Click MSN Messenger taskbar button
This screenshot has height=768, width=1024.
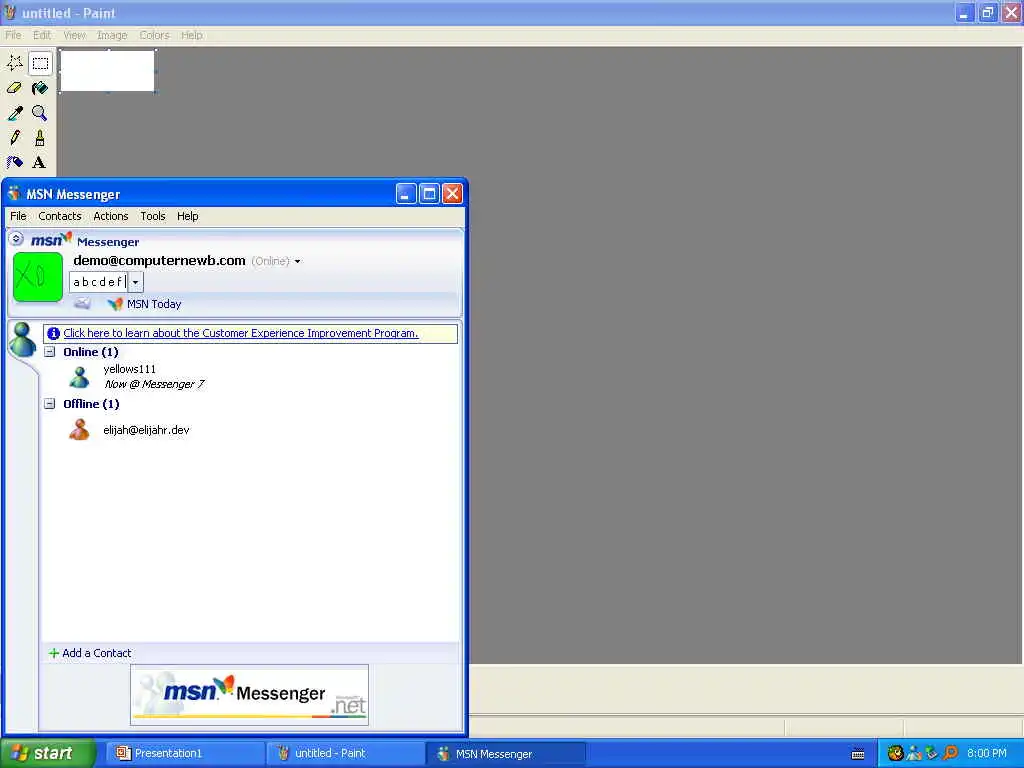[506, 754]
